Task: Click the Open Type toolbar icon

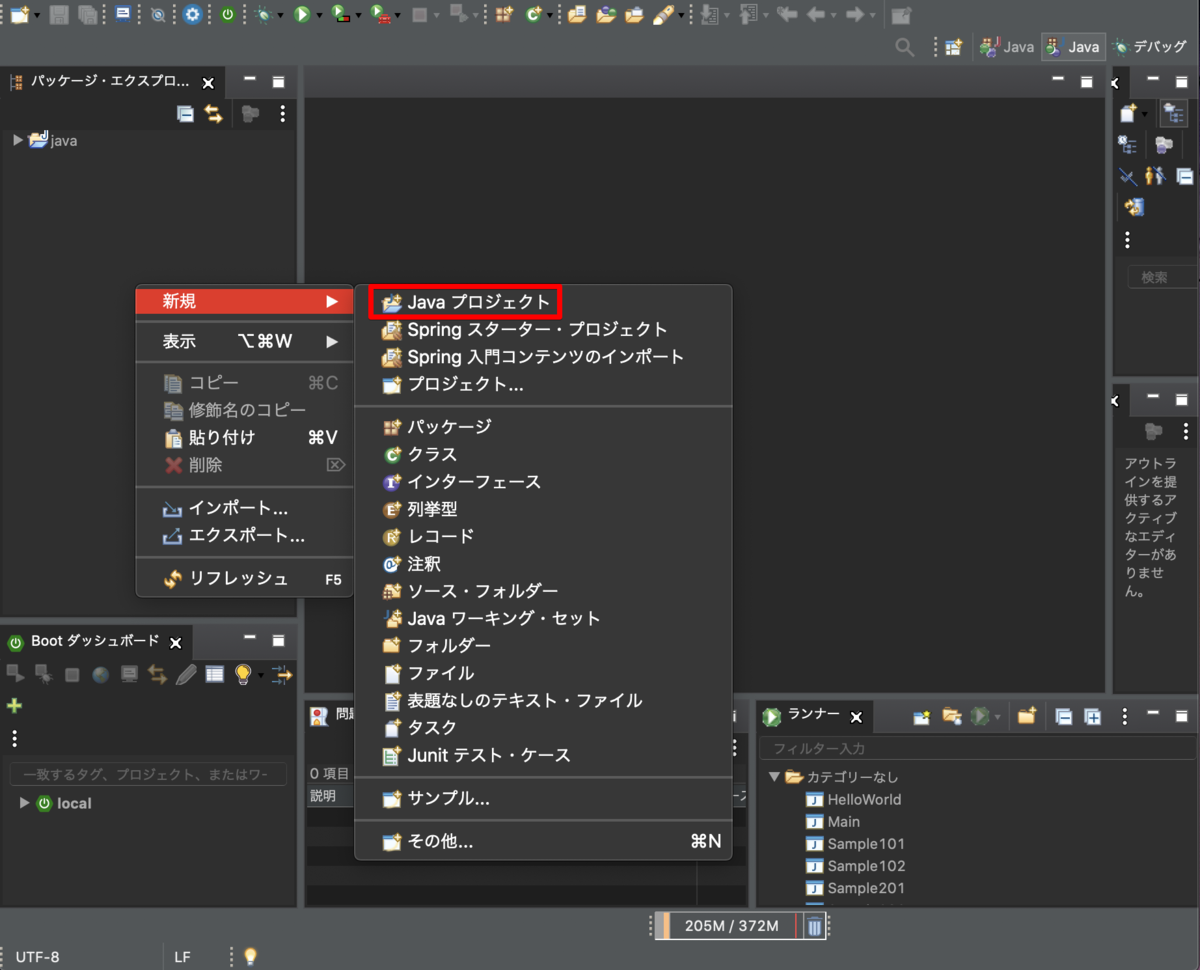Action: (577, 15)
